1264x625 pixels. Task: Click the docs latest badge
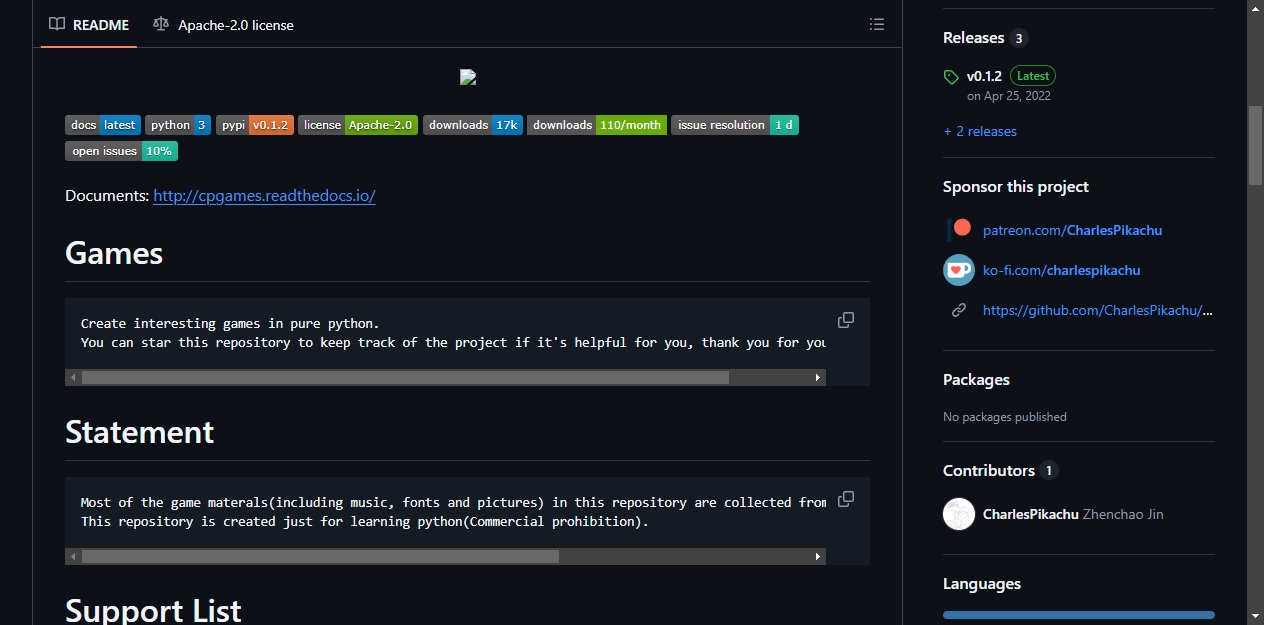tap(103, 125)
